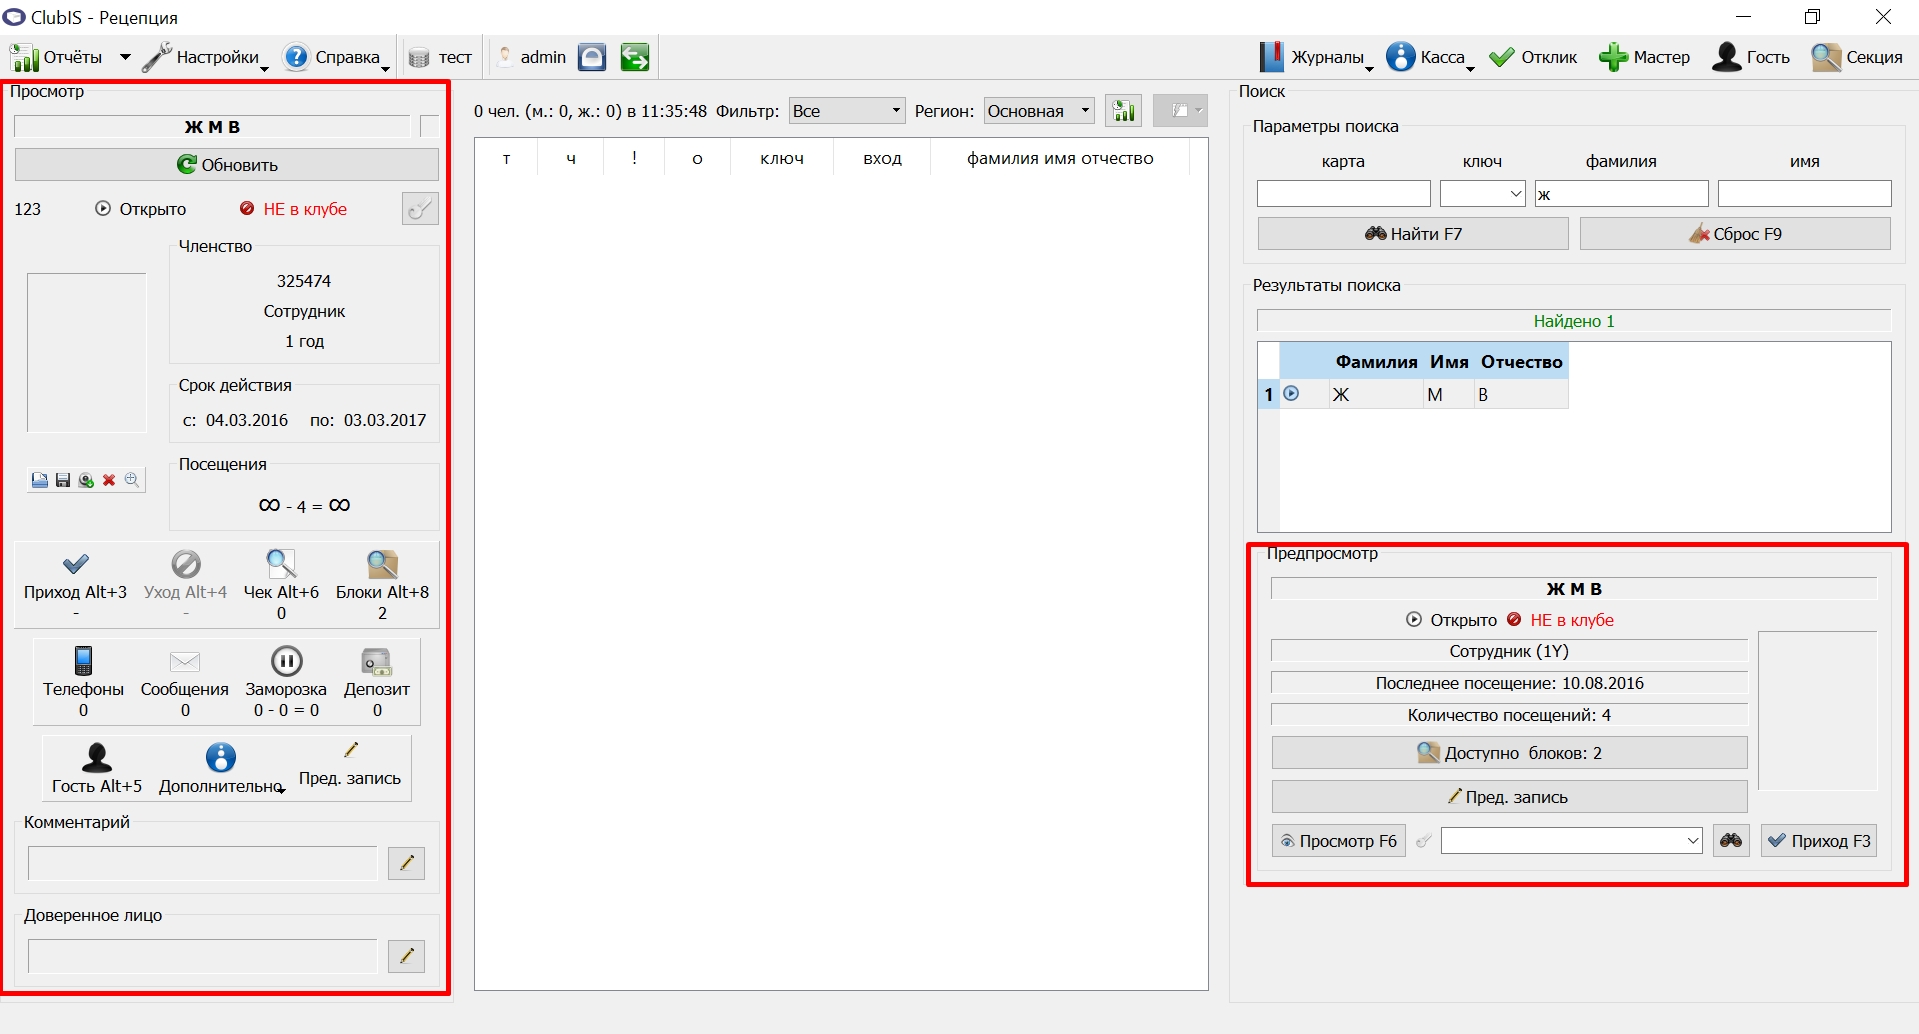The image size is (1919, 1034).
Task: Click the Просмотр F6 view button
Action: pos(1338,841)
